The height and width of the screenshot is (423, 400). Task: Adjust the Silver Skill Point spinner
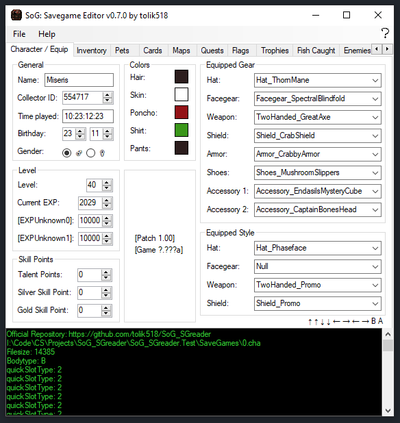106,293
